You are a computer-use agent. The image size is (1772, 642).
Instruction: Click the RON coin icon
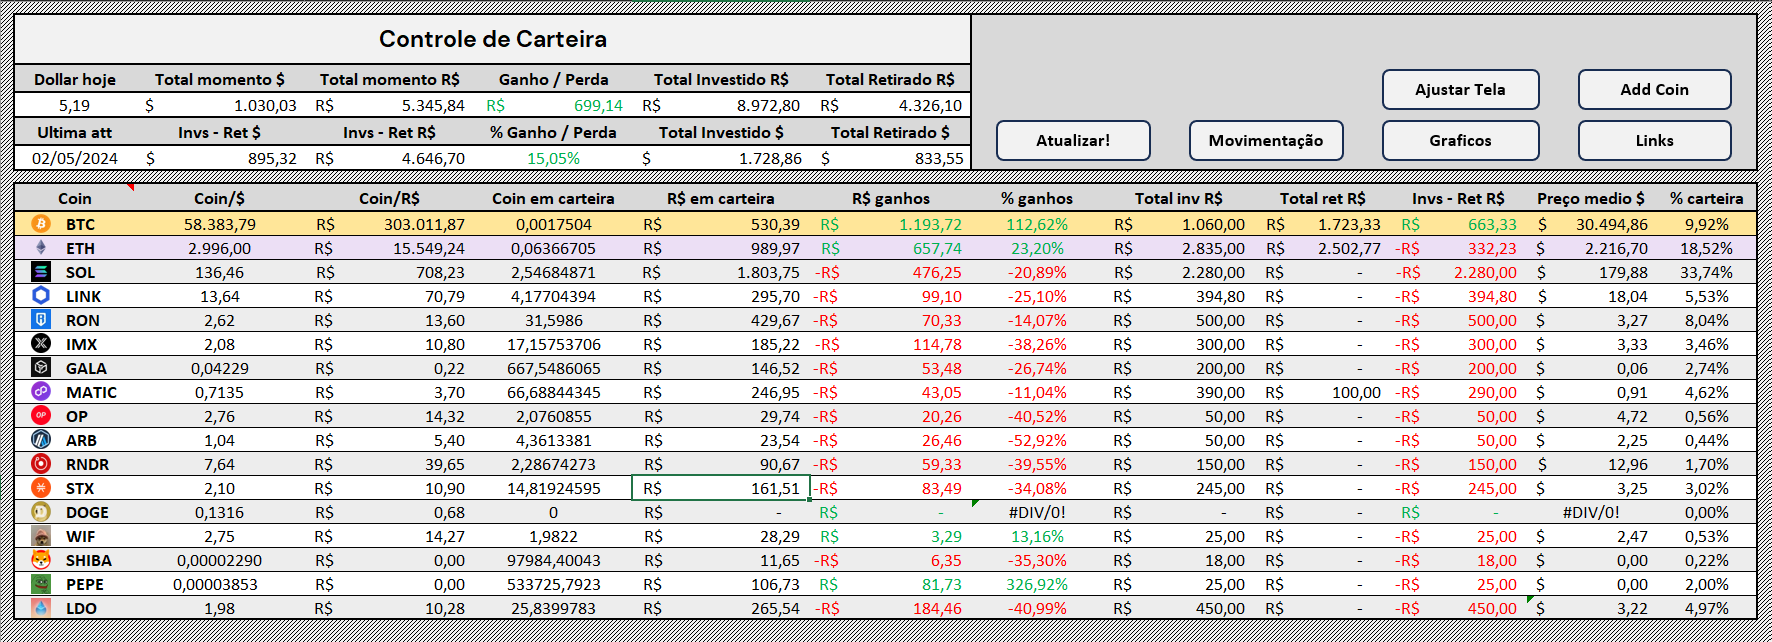[x=41, y=320]
